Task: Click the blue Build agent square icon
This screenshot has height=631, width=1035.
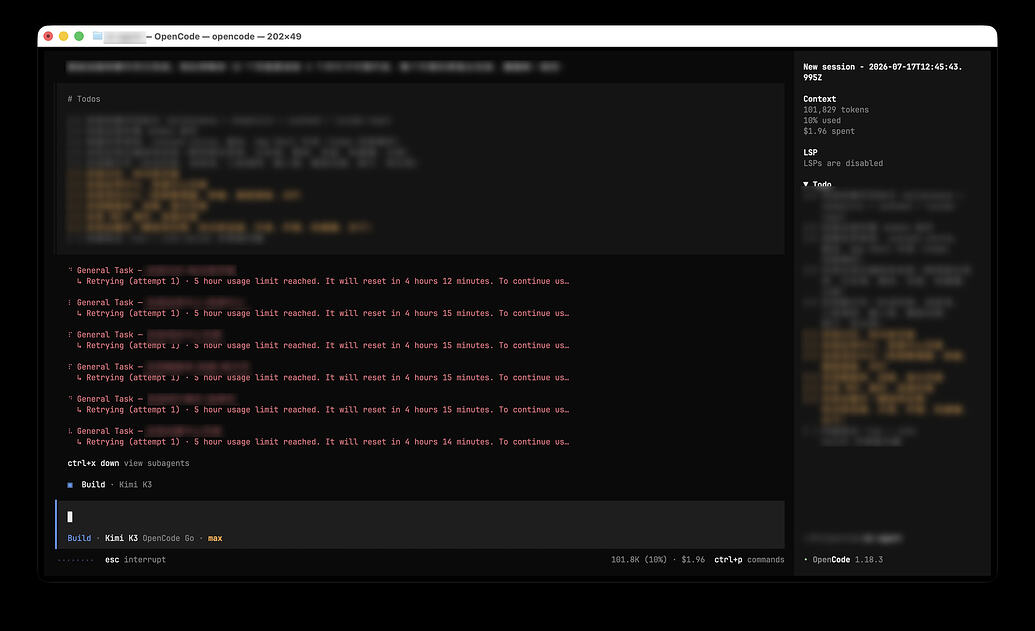Action: [x=70, y=485]
